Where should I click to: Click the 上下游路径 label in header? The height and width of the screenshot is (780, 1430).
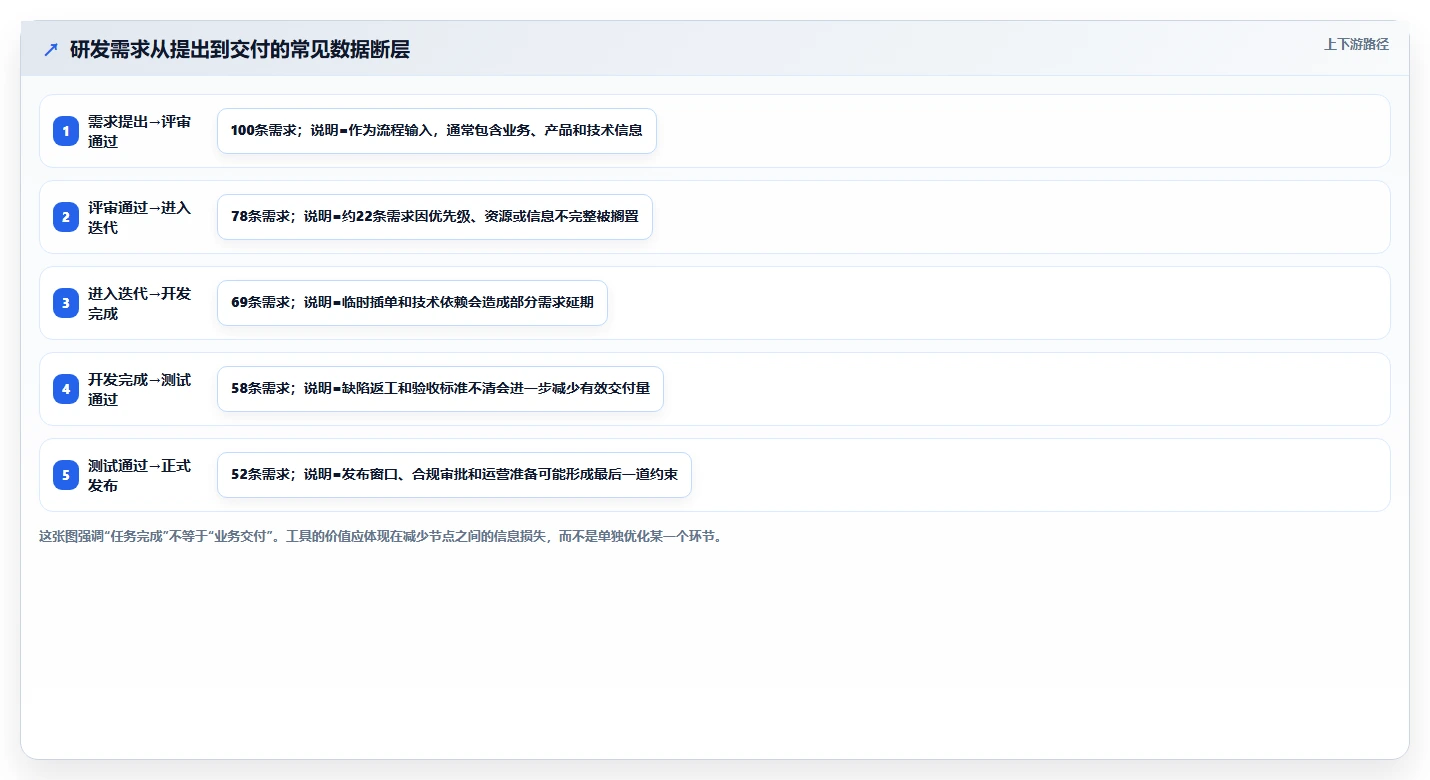pyautogui.click(x=1356, y=44)
